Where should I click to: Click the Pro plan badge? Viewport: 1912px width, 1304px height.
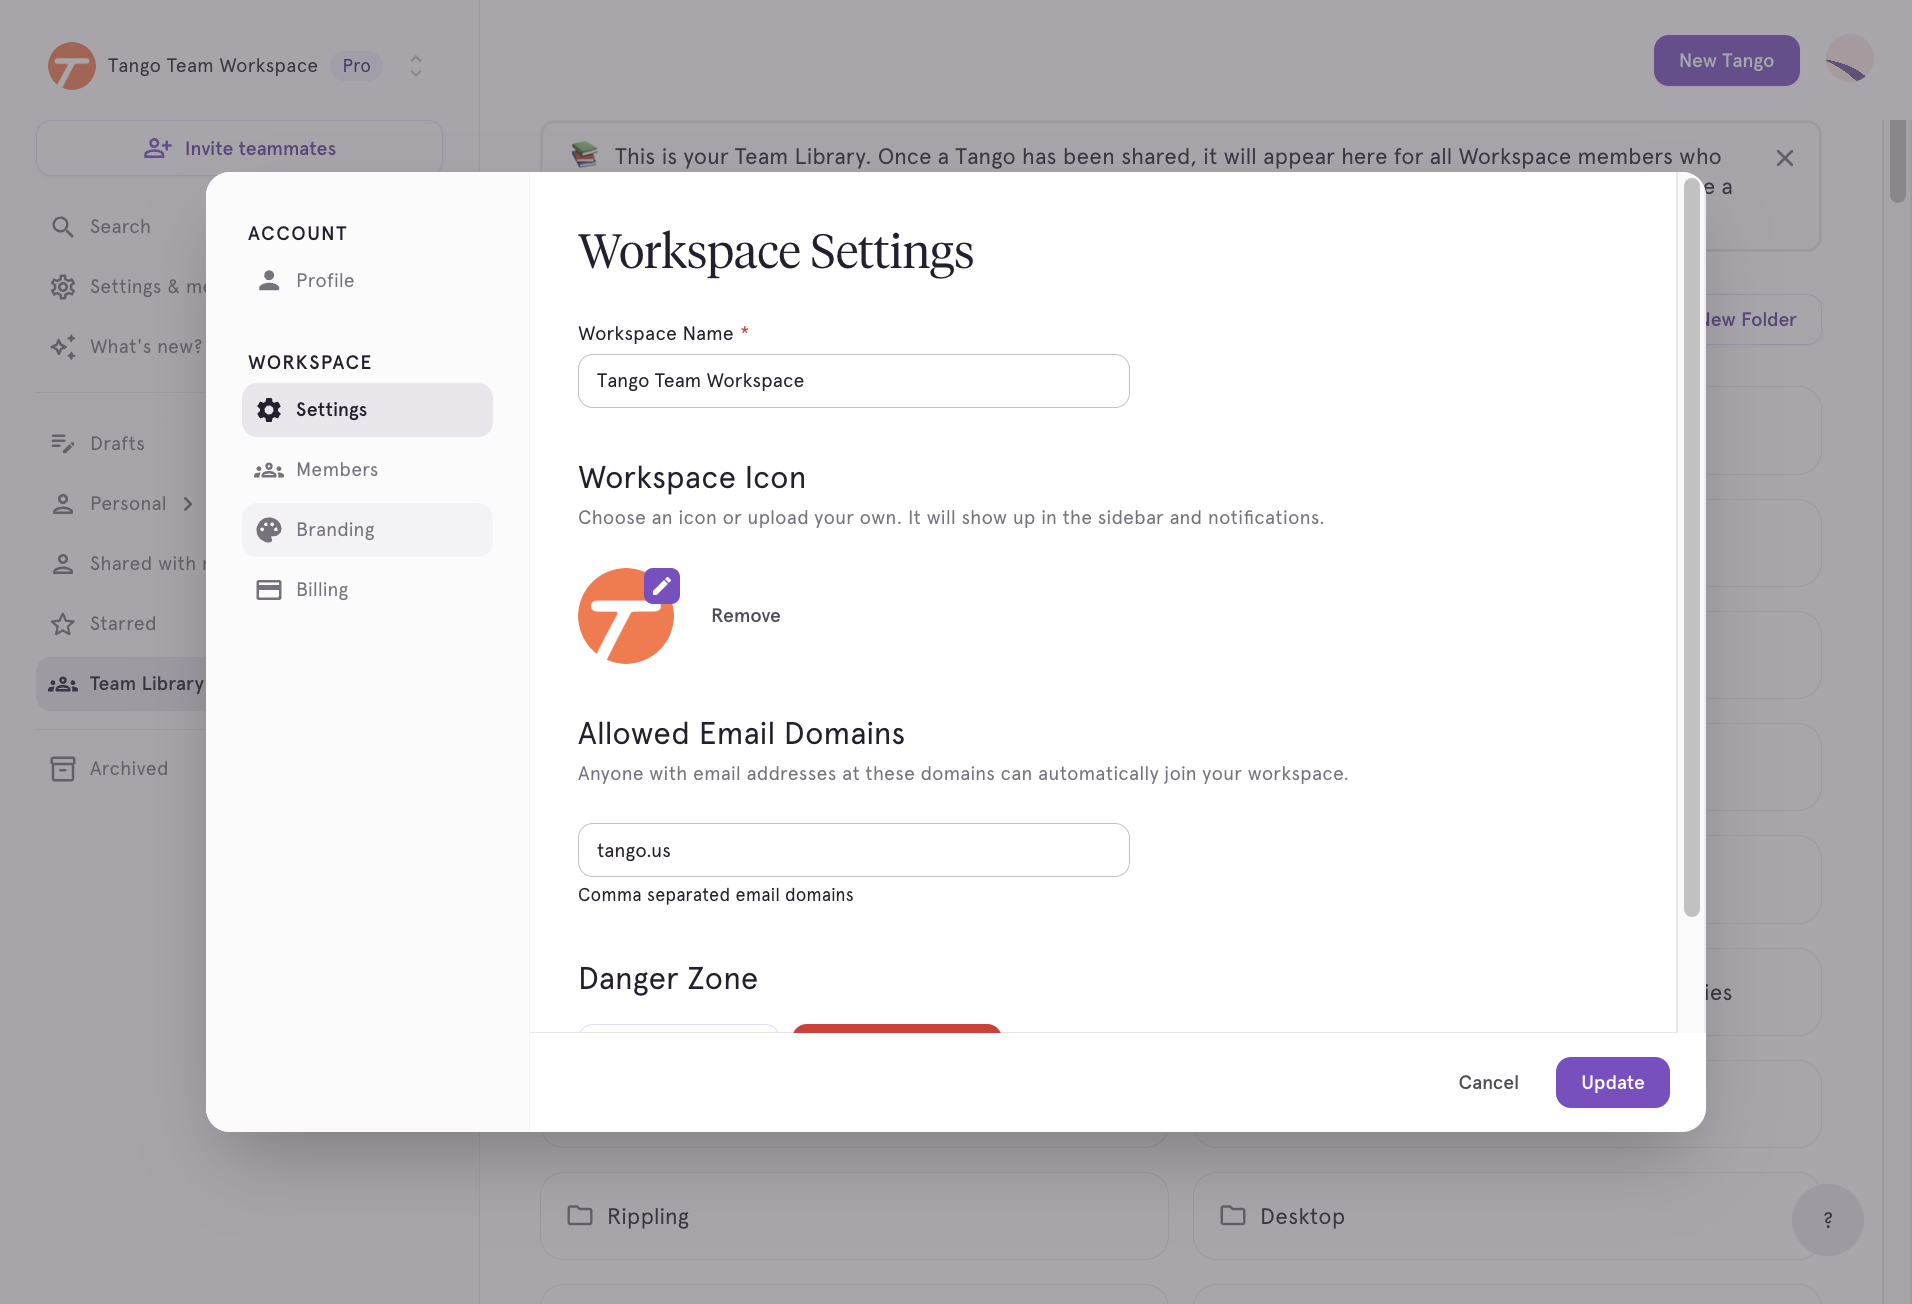(356, 66)
